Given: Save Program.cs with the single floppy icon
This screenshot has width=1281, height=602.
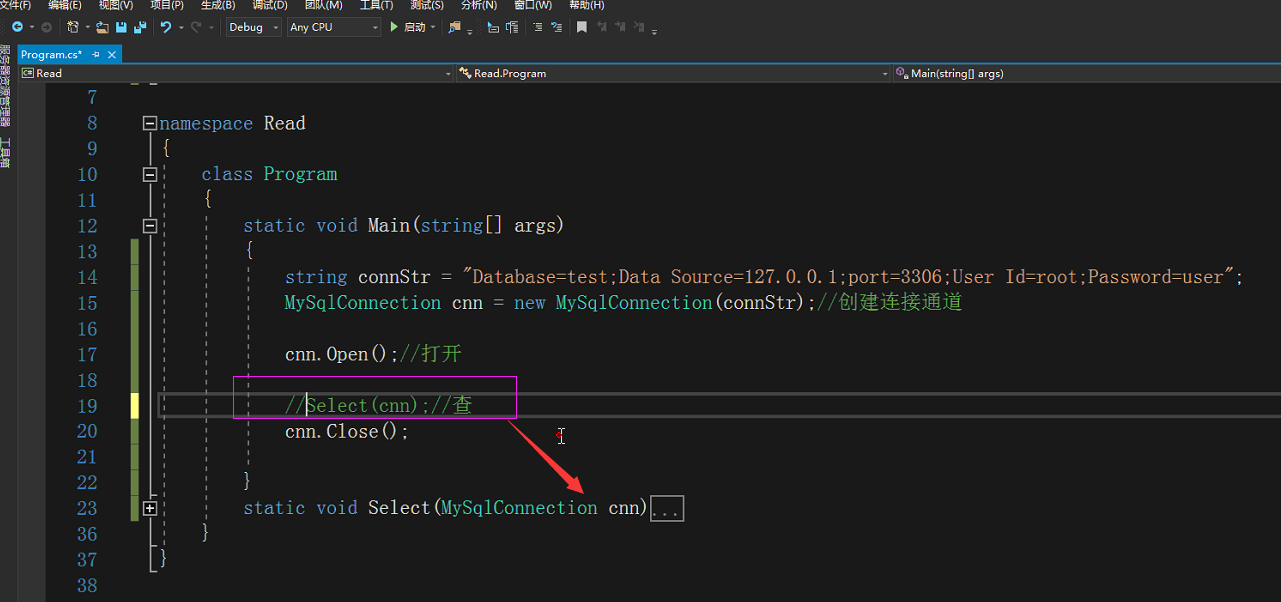Looking at the screenshot, I should pyautogui.click(x=121, y=27).
